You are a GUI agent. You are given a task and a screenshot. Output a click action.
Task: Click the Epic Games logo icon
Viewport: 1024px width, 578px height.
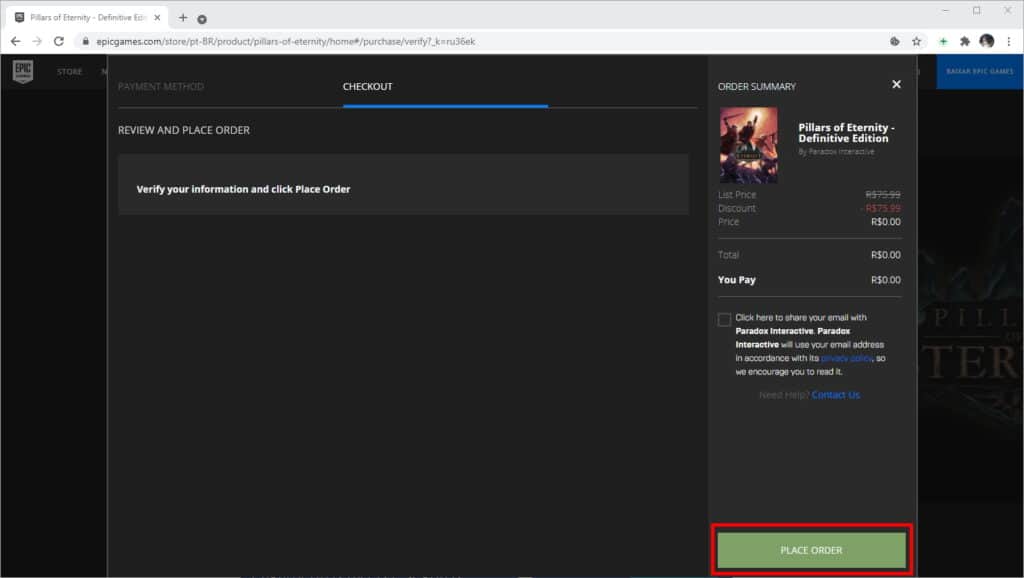[23, 71]
